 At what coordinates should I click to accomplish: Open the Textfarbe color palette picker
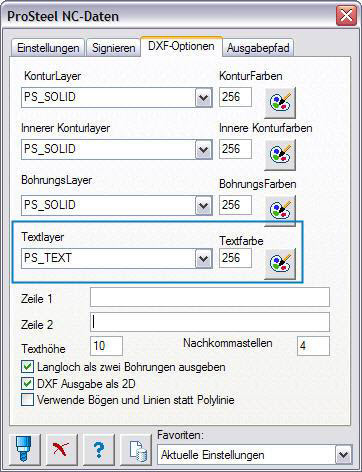tap(280, 264)
